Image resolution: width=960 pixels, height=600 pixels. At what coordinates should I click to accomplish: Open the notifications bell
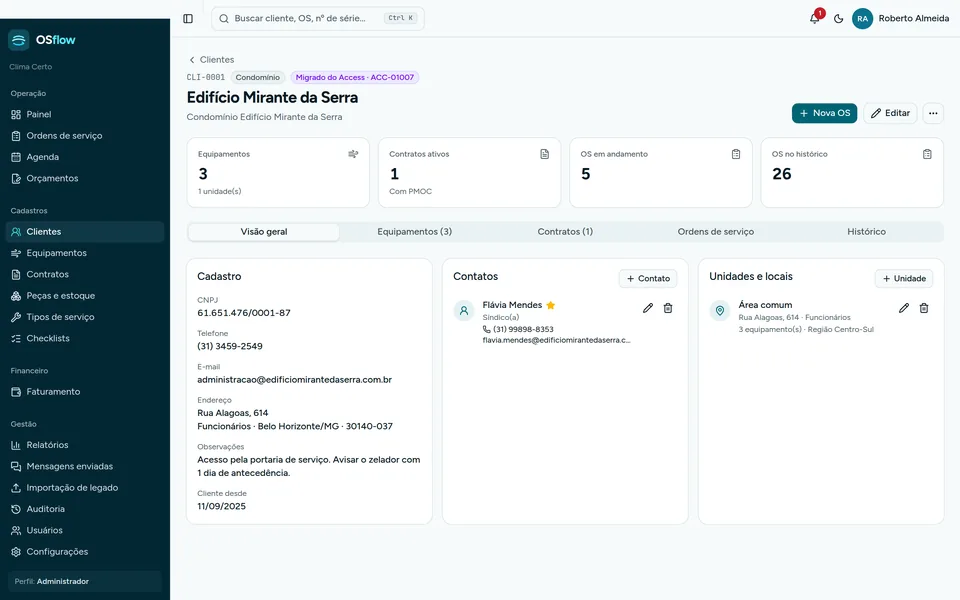tap(815, 18)
